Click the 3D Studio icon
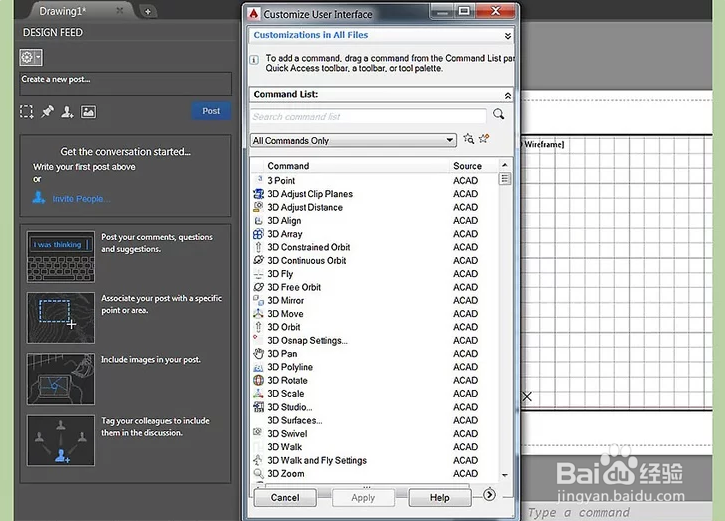 [258, 407]
